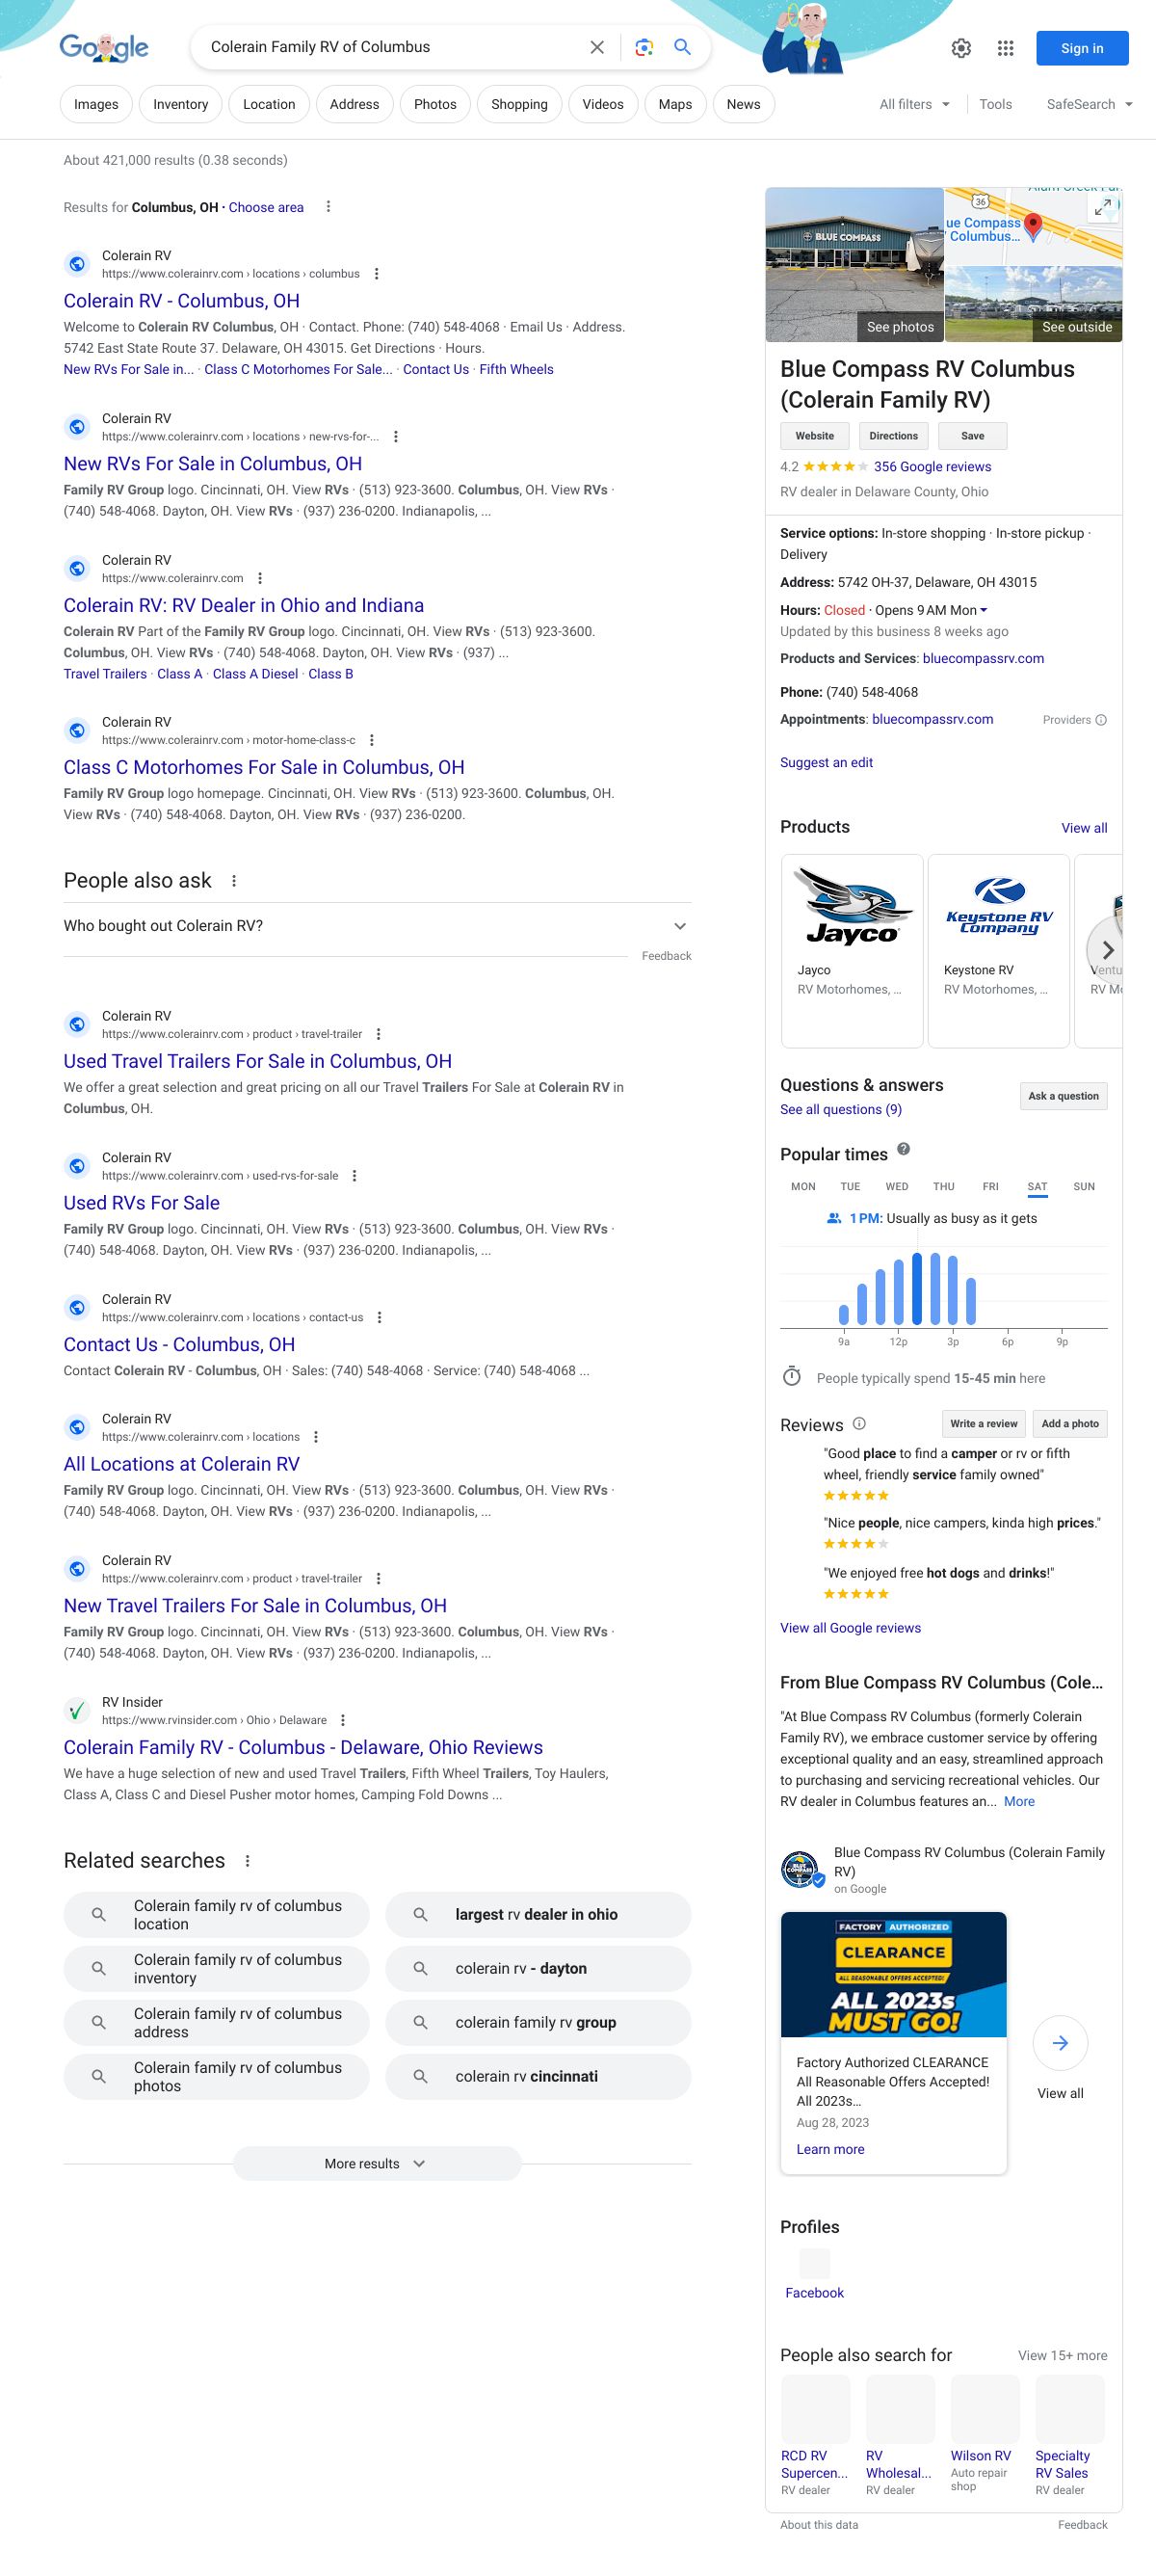Expand the map in the business panel
This screenshot has height=2576, width=1156.
tap(1102, 207)
